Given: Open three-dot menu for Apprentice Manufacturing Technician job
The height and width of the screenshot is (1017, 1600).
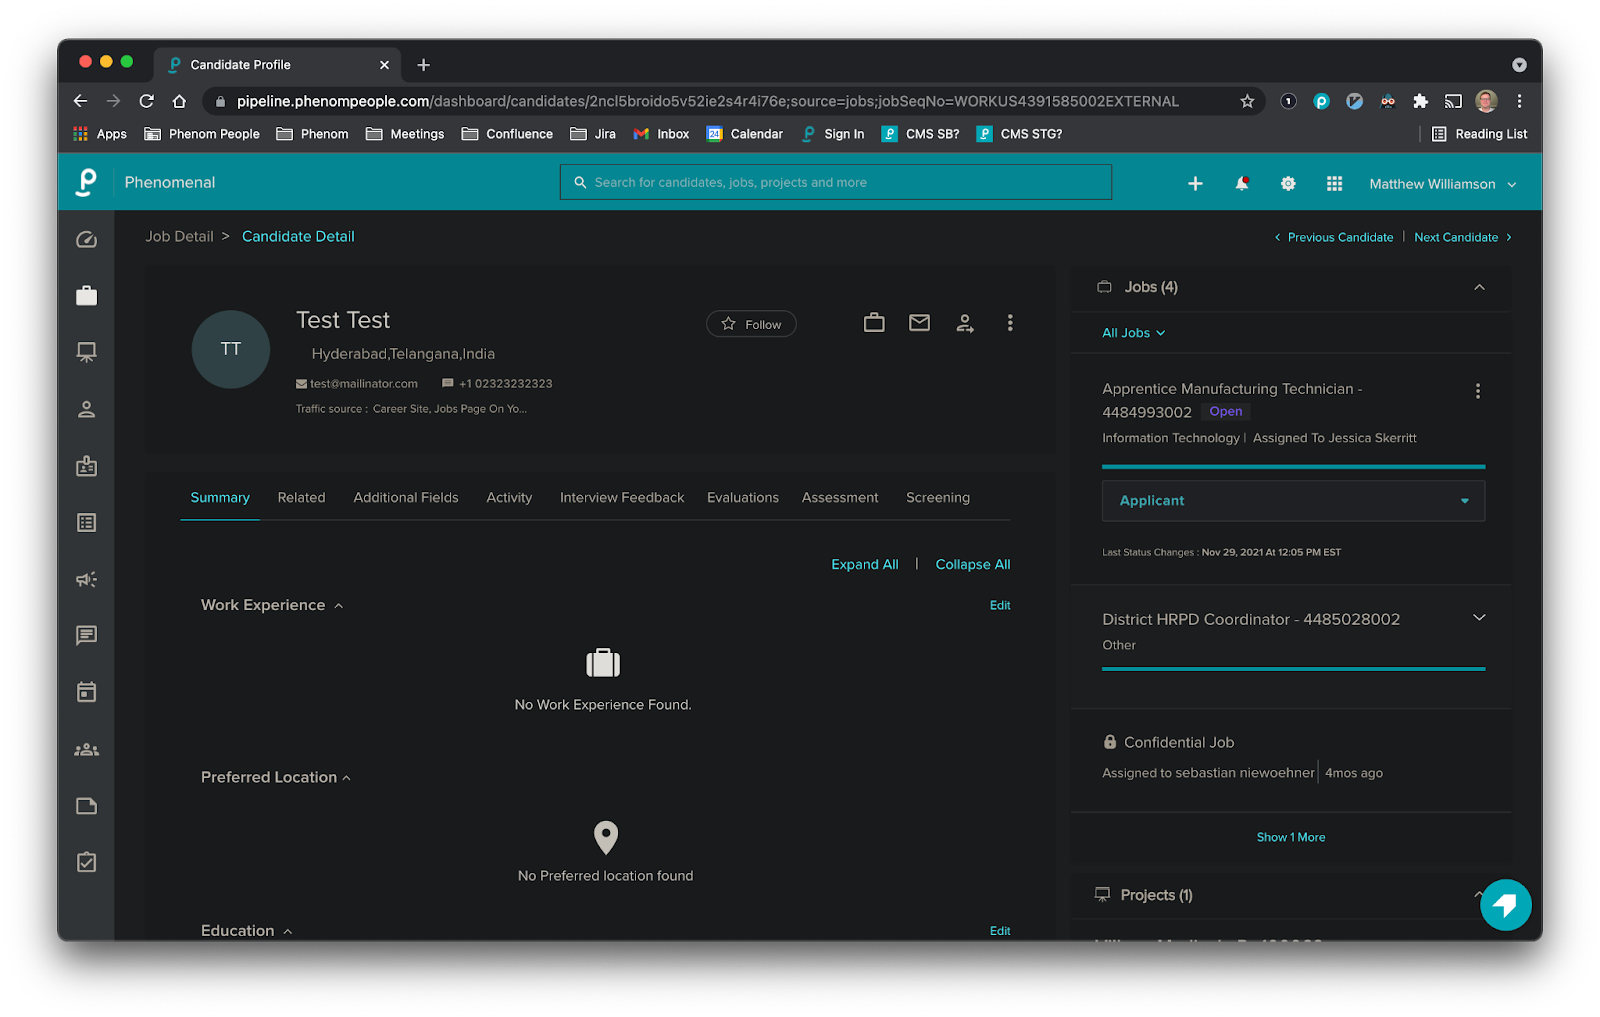Looking at the screenshot, I should 1478,391.
